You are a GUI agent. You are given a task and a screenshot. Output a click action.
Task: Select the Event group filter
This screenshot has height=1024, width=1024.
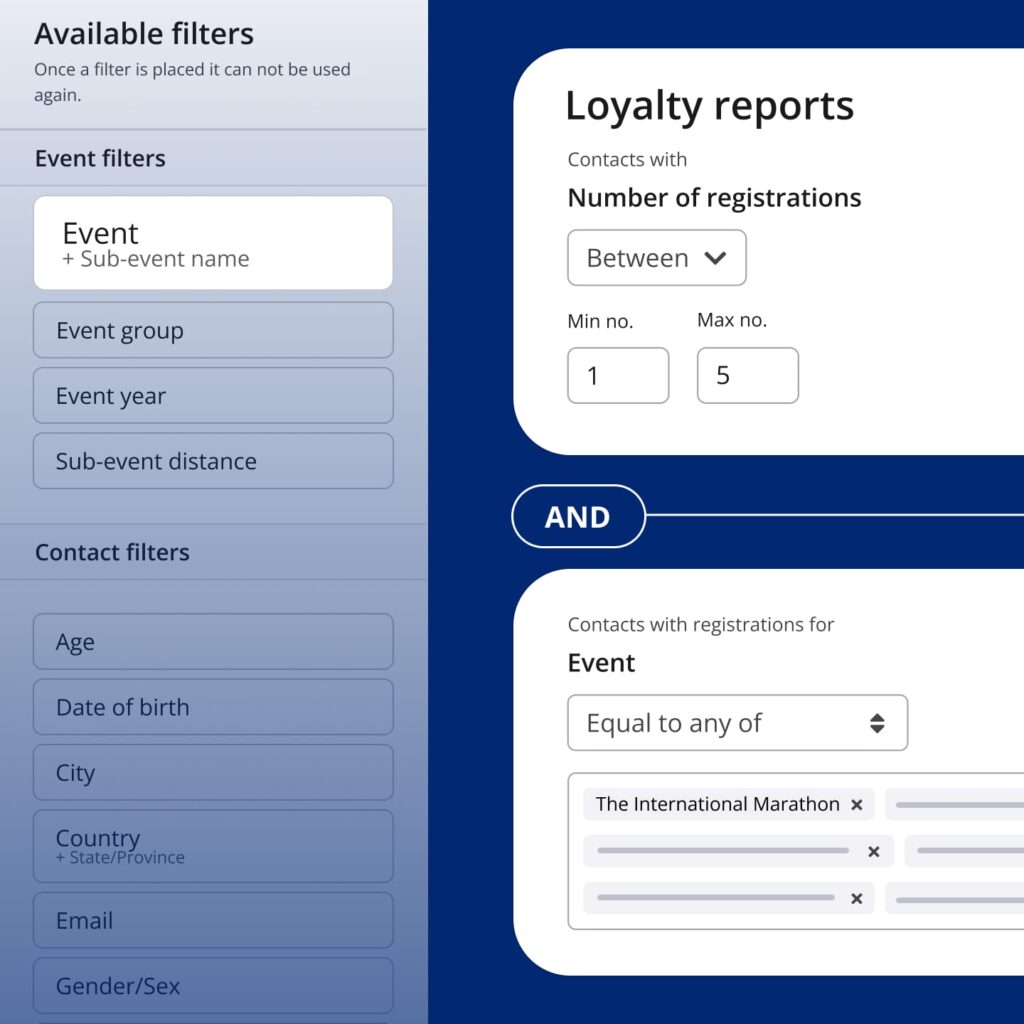(x=213, y=331)
